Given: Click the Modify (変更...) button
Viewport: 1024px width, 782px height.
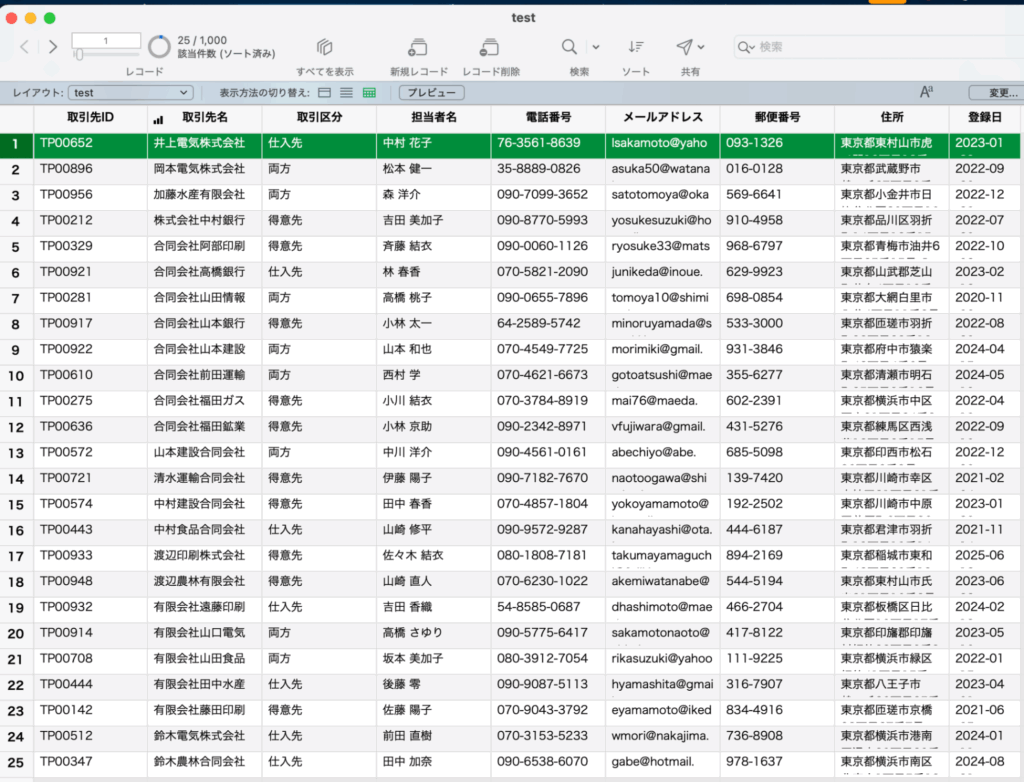Looking at the screenshot, I should point(995,93).
